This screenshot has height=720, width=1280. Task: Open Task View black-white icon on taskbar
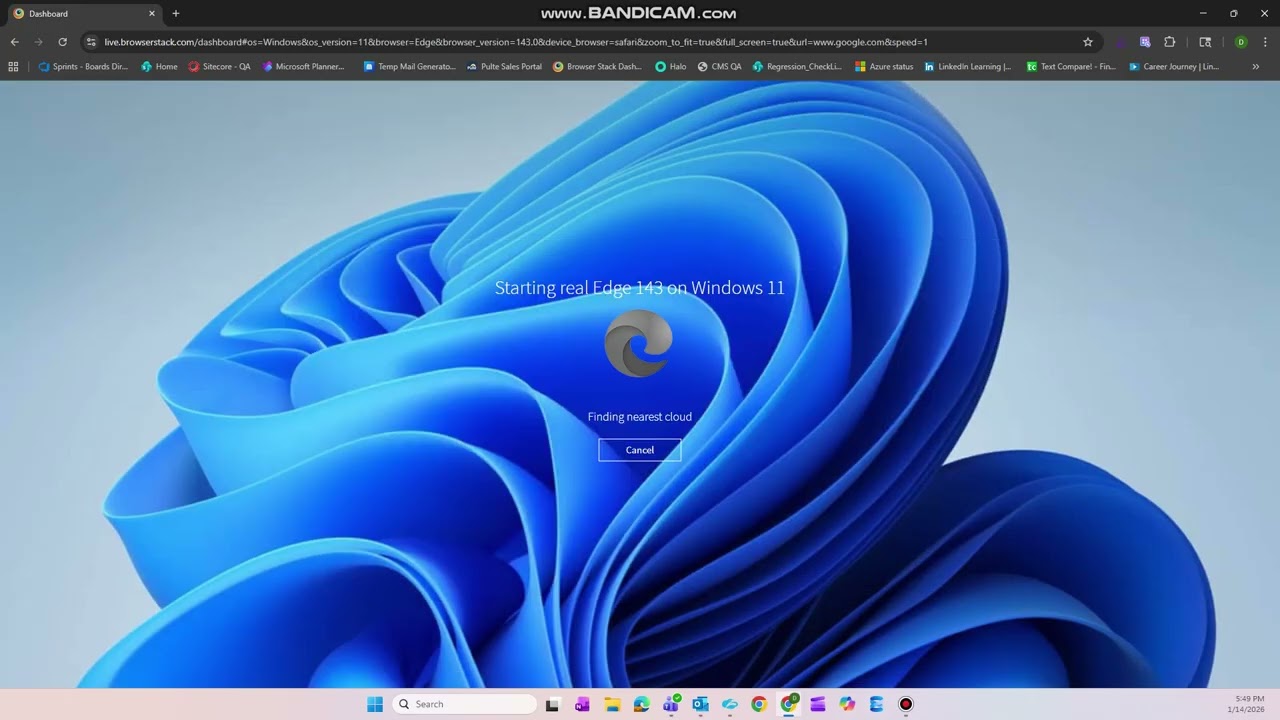click(x=552, y=704)
